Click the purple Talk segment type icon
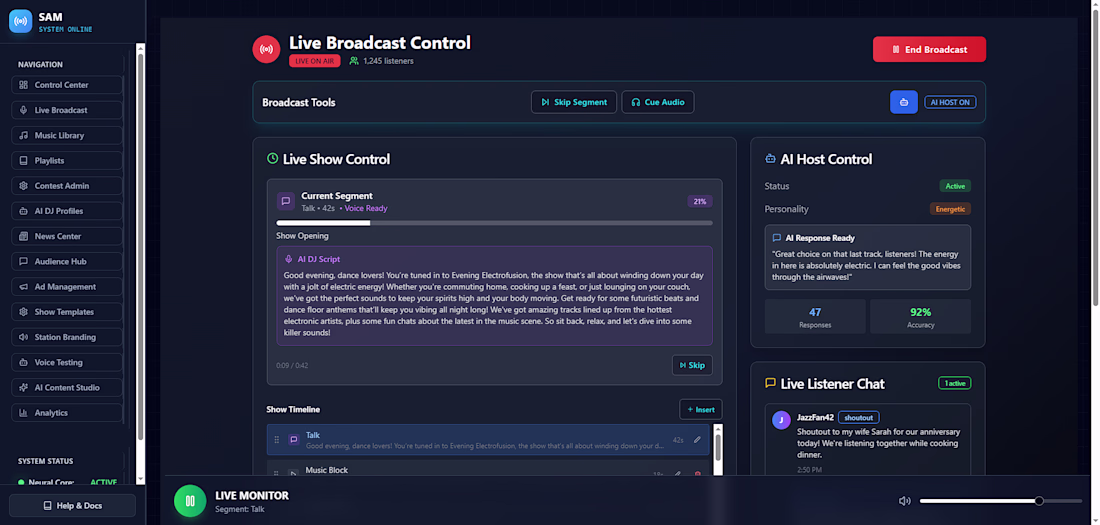This screenshot has height=525, width=1100. click(294, 440)
